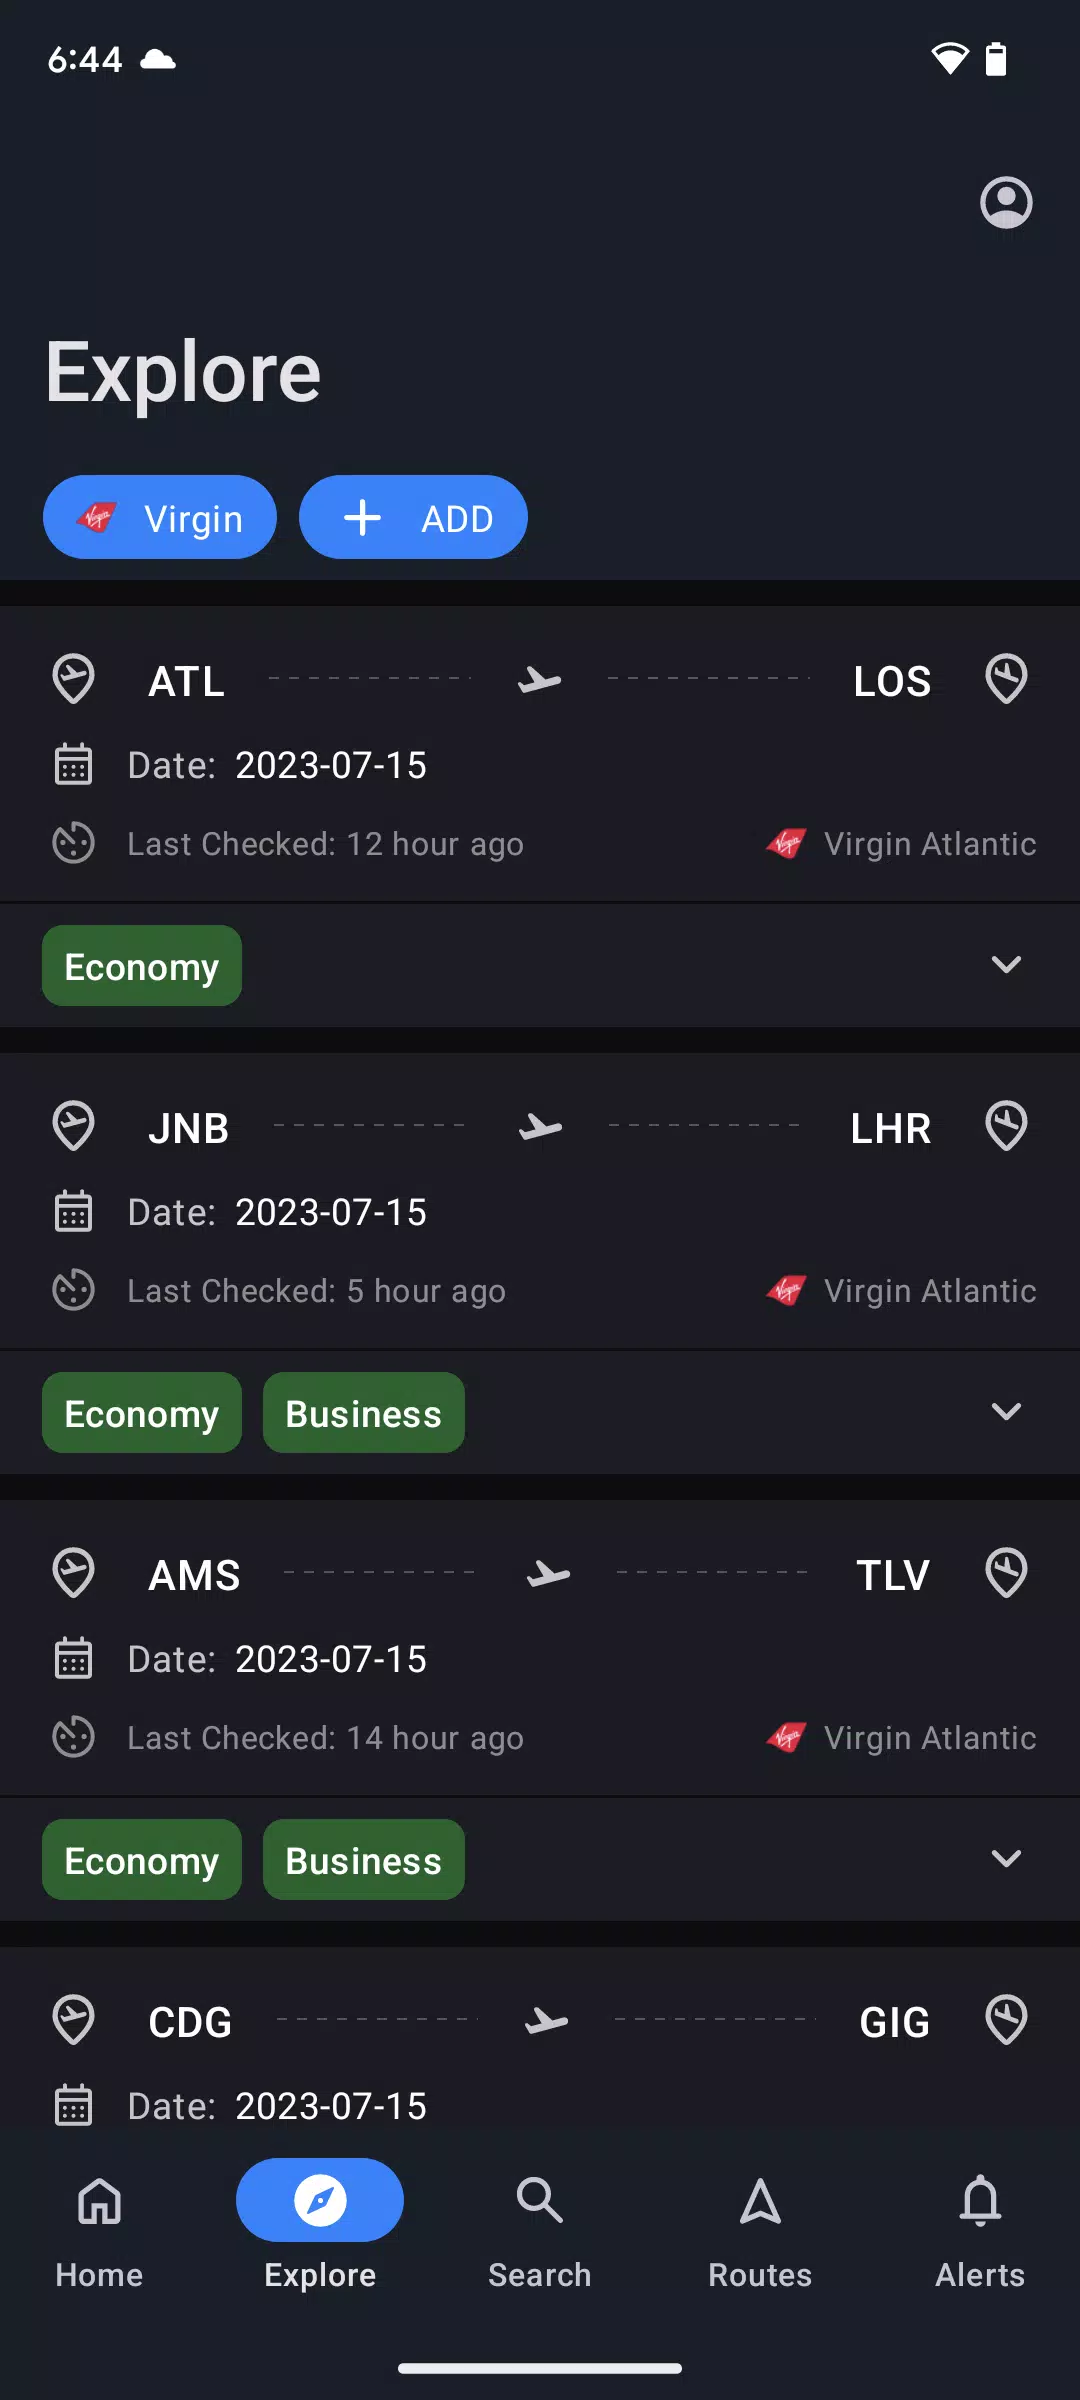Tap the TLV arrival pin icon
The width and height of the screenshot is (1080, 2400).
coord(1006,1573)
